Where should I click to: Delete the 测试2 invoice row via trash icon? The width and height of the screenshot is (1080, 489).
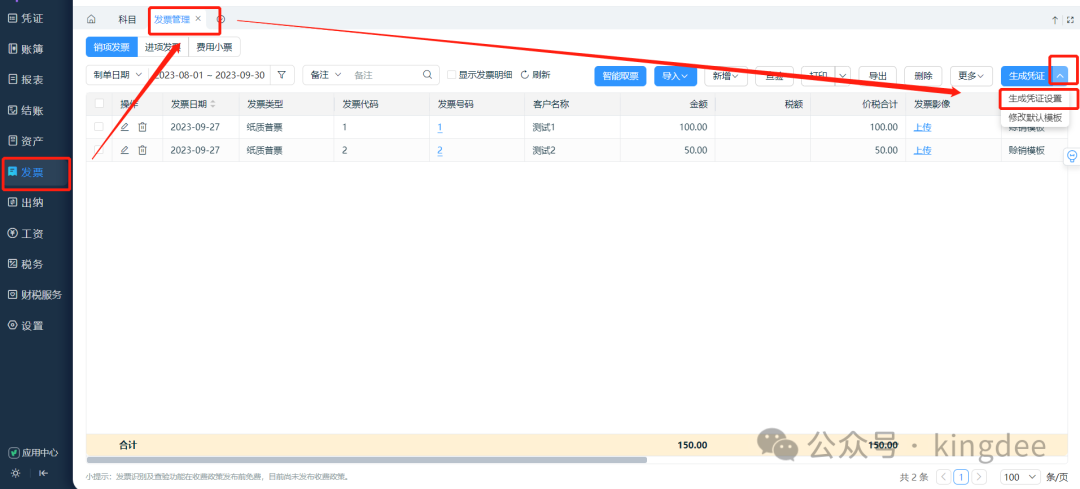click(142, 150)
